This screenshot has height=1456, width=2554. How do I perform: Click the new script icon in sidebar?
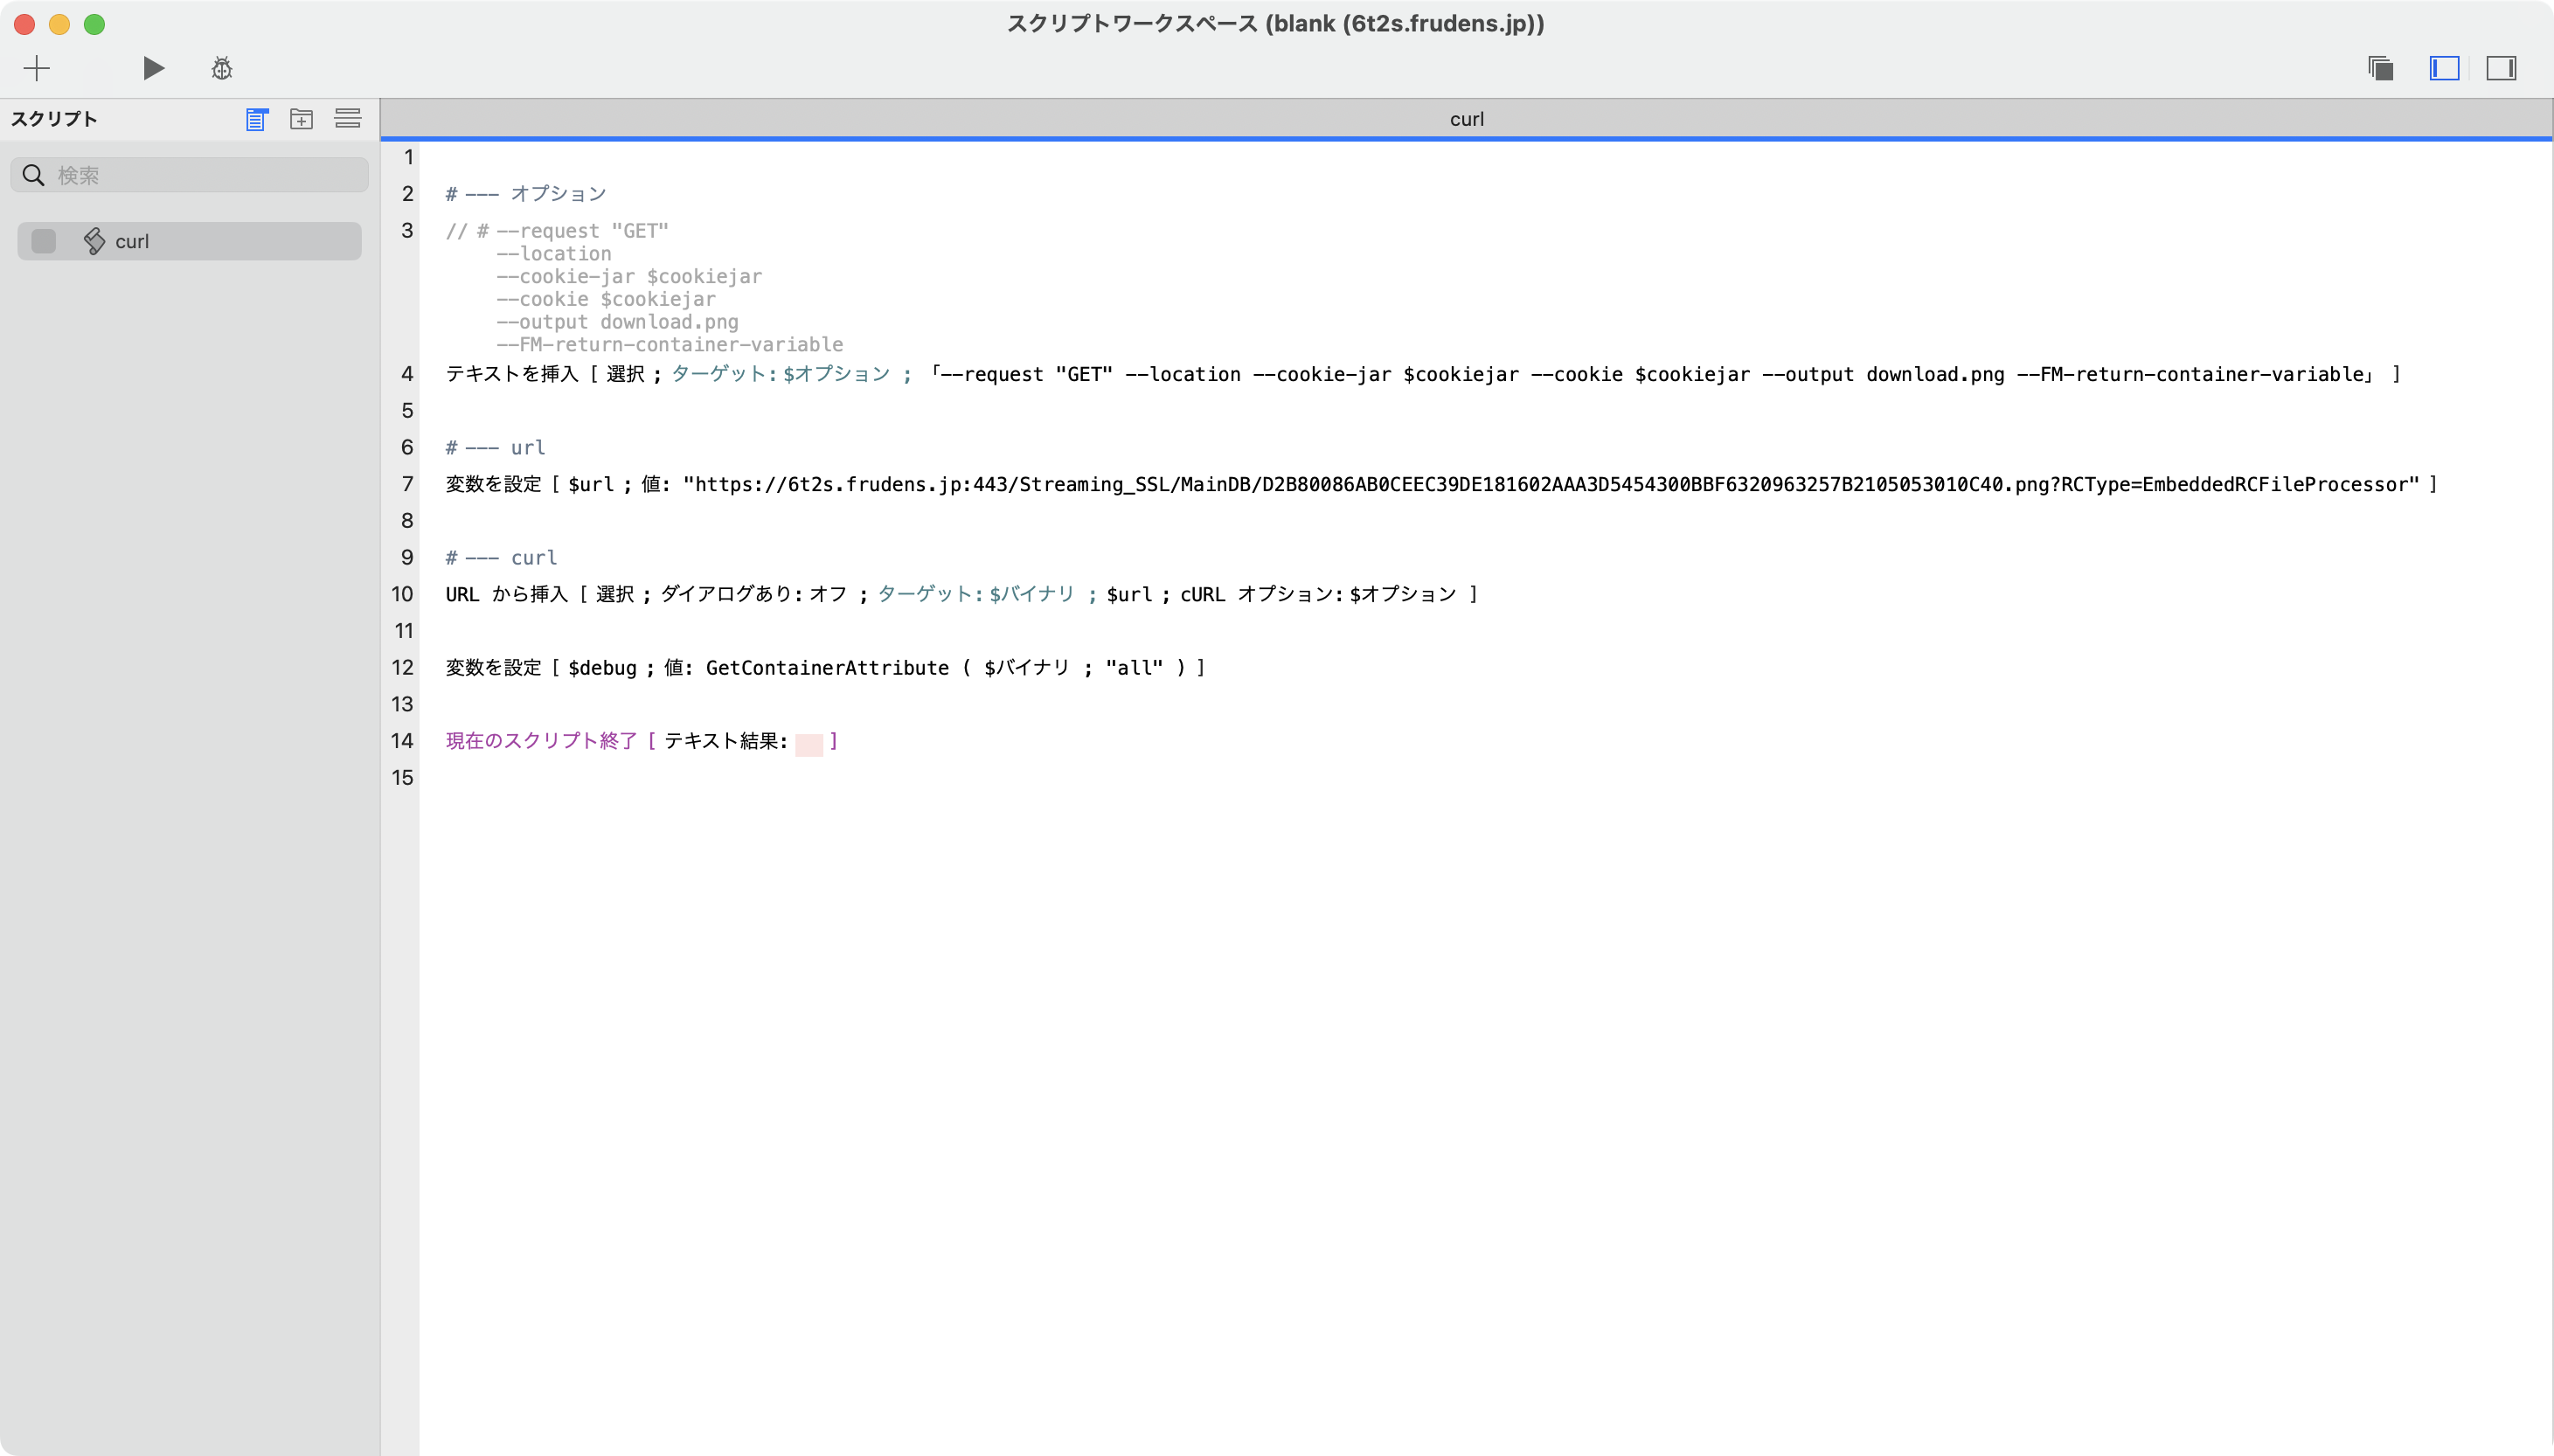tap(257, 119)
